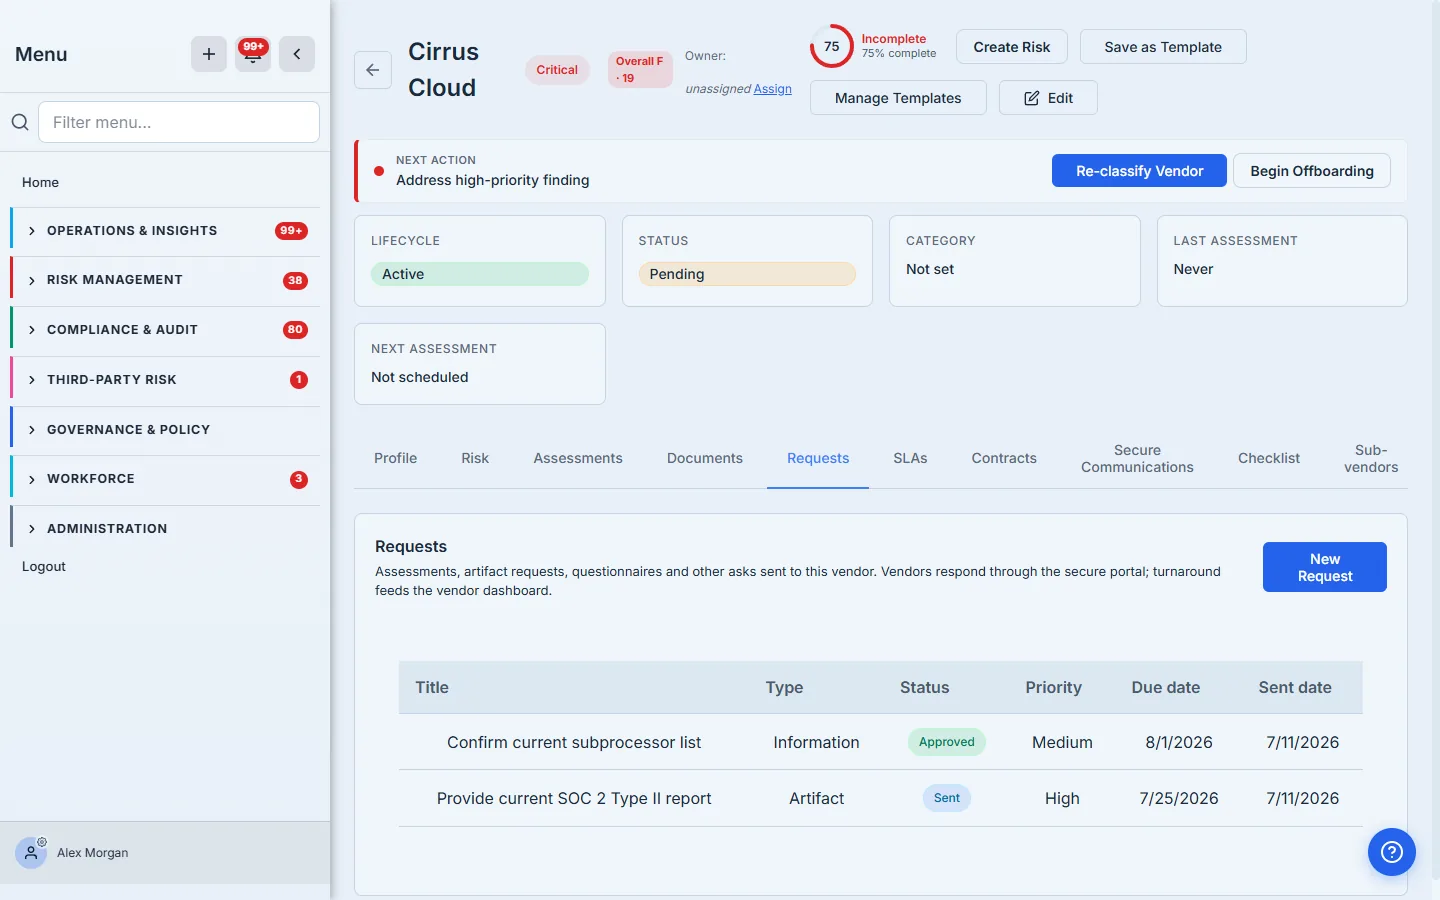Expand the Risk Management section
Viewport: 1440px width, 900px height.
[165, 280]
